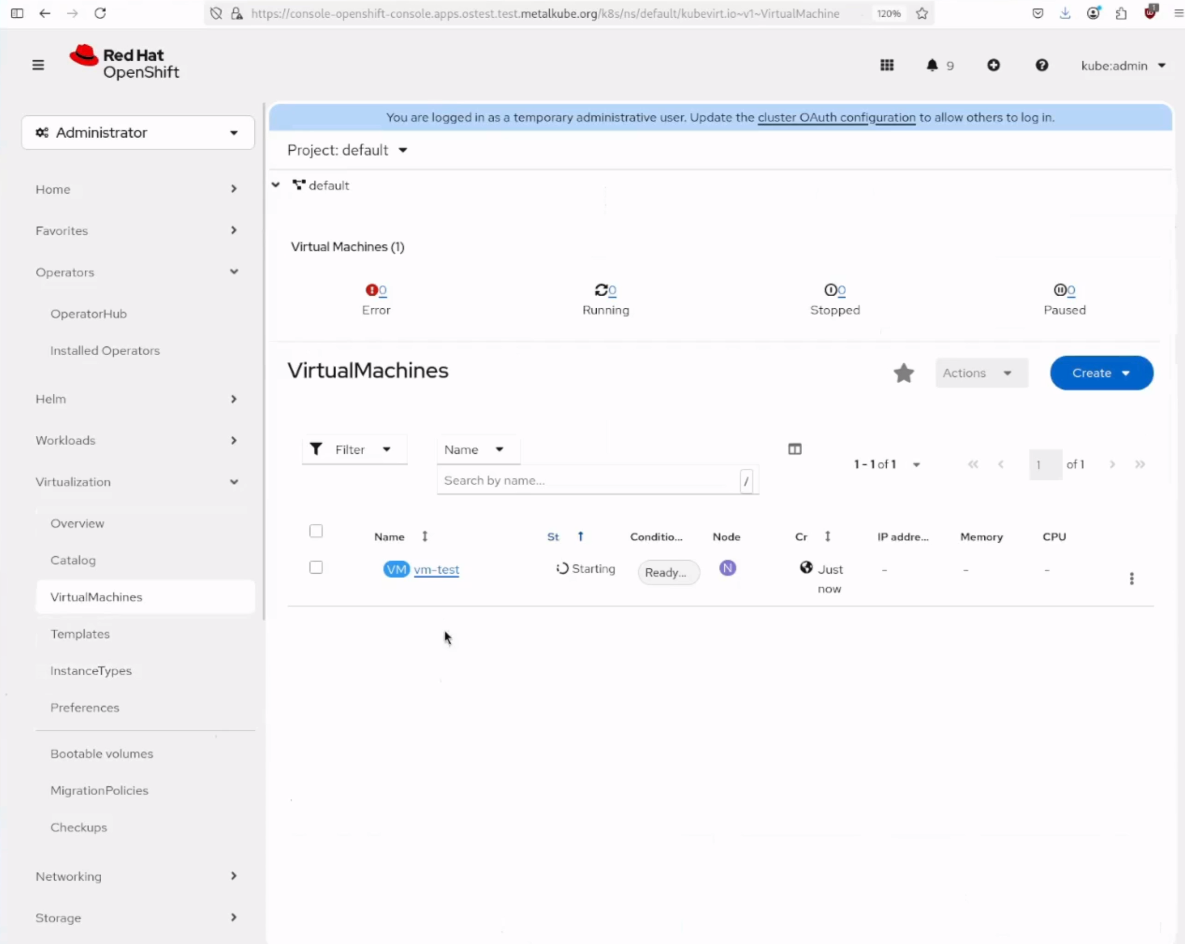Click the Search by name field
The height and width of the screenshot is (944, 1185).
coord(587,480)
